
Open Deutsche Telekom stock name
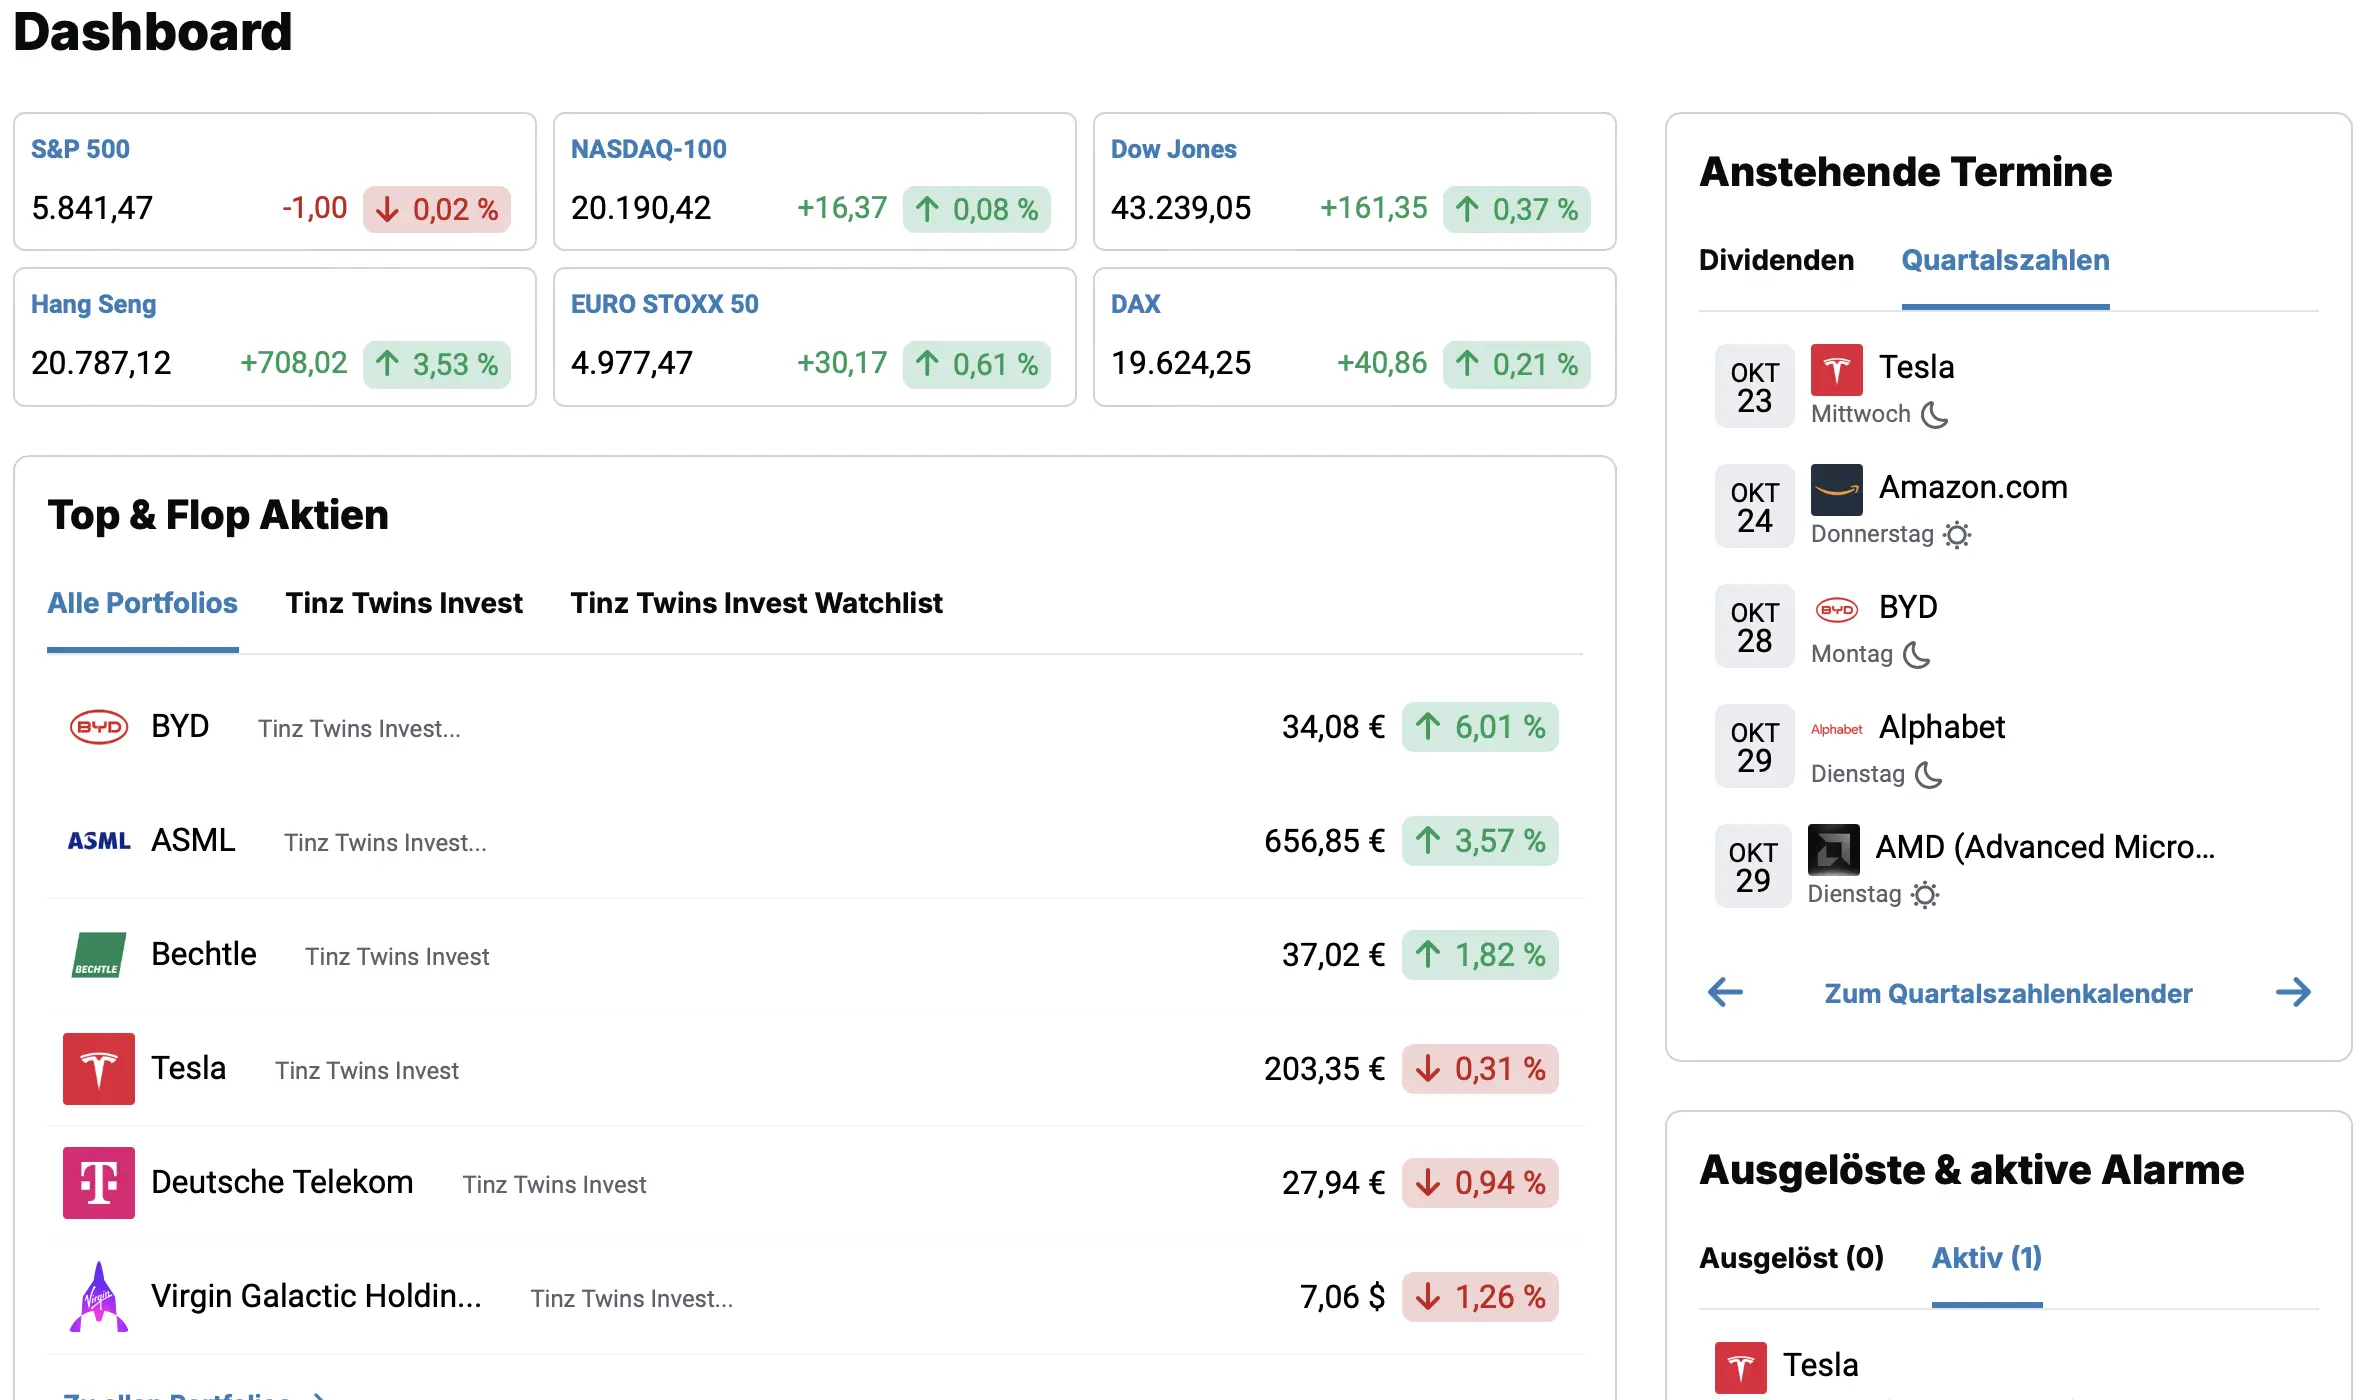(x=282, y=1182)
